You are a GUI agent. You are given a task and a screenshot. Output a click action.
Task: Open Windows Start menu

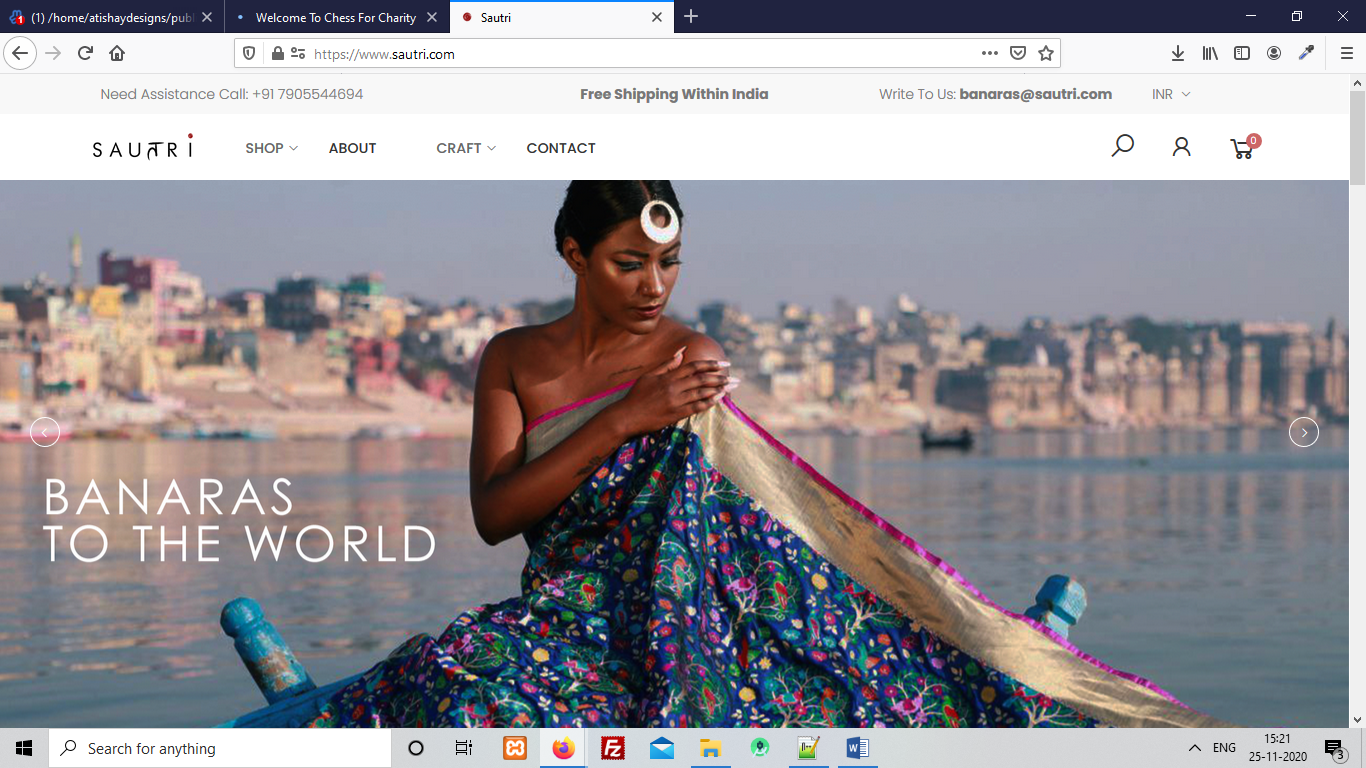click(x=24, y=748)
